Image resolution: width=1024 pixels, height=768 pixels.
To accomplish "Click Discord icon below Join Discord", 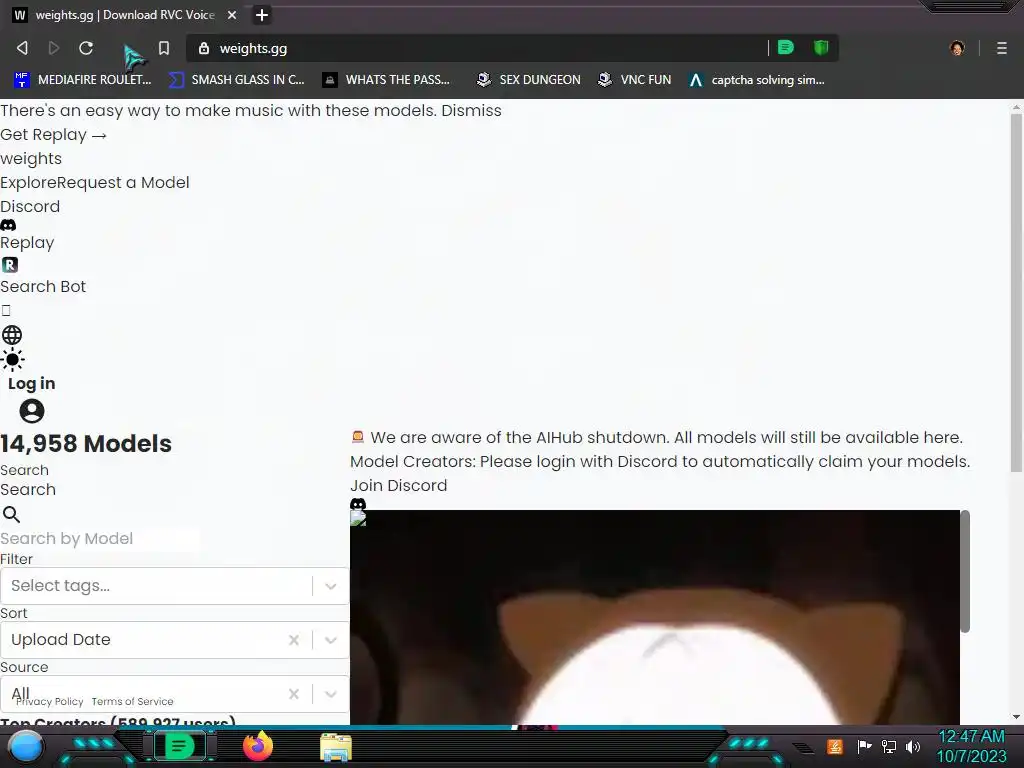I will coord(358,504).
